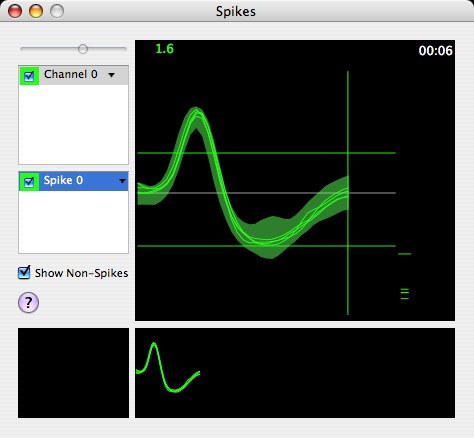Click the Spikes window title bar text

tap(236, 11)
